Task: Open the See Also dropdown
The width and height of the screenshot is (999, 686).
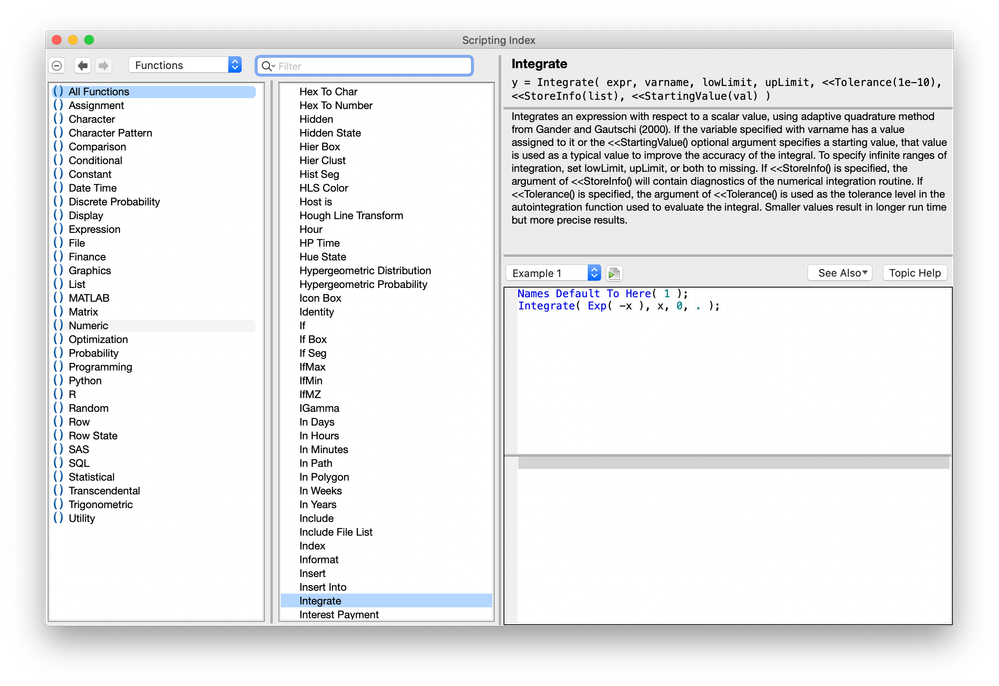Action: click(x=840, y=273)
